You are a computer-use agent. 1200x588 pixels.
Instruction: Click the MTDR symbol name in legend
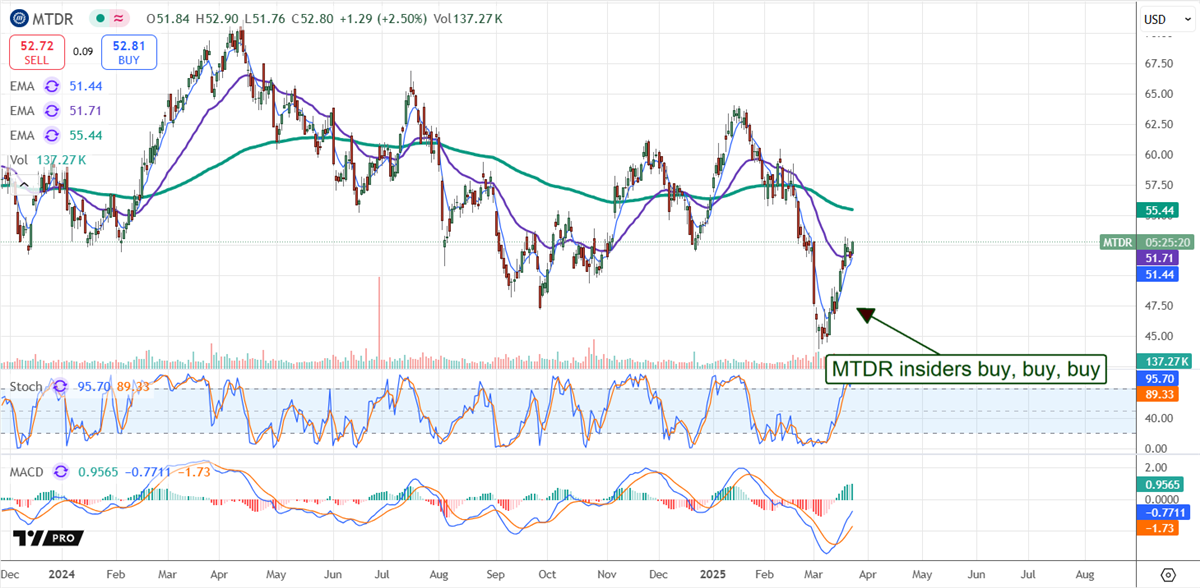(54, 19)
